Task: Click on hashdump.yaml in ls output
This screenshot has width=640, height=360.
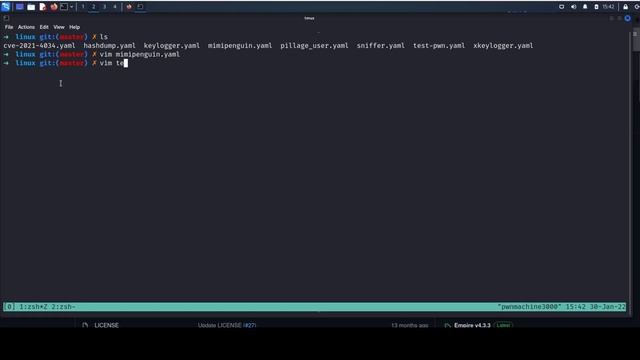Action: (109, 46)
